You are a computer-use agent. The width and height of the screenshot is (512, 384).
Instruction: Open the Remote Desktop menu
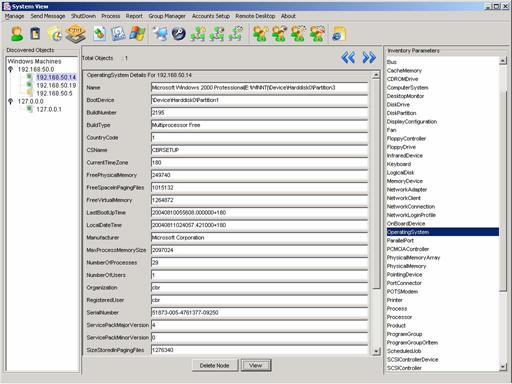pyautogui.click(x=255, y=16)
